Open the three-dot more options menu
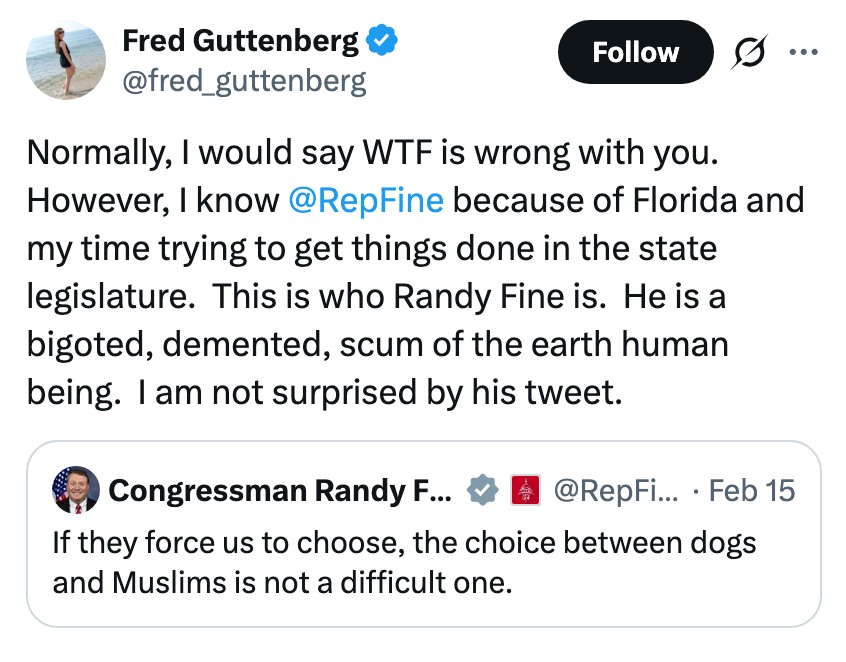The image size is (846, 662). pyautogui.click(x=805, y=52)
